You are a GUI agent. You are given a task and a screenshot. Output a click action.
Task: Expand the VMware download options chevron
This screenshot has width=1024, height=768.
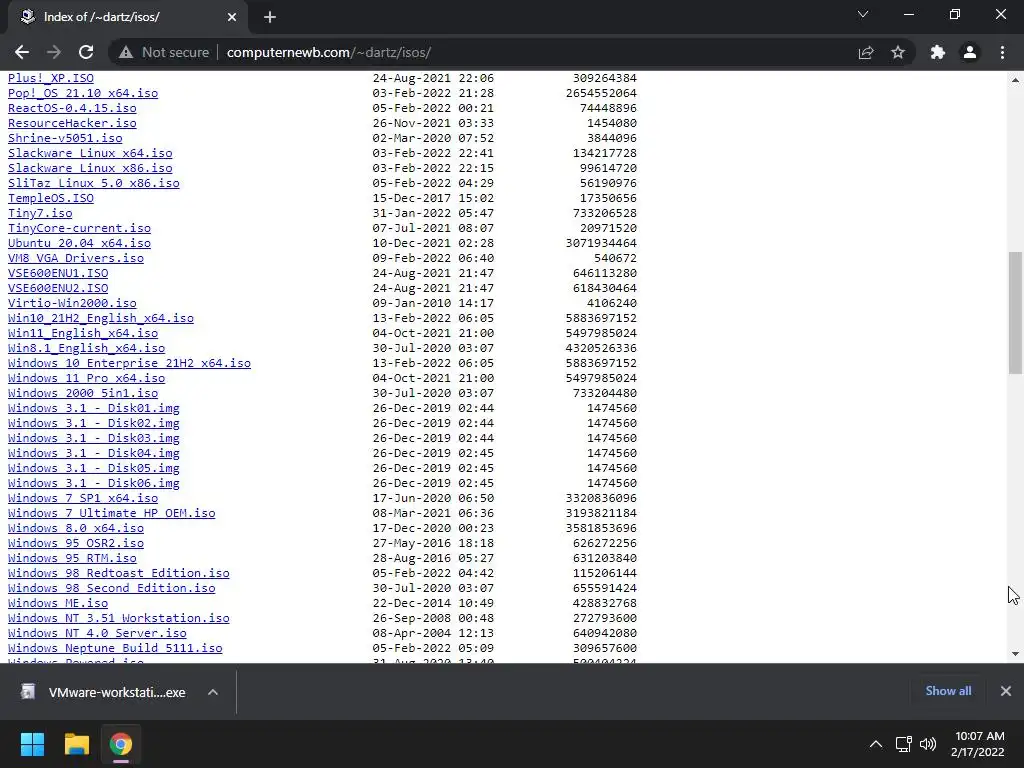[213, 692]
